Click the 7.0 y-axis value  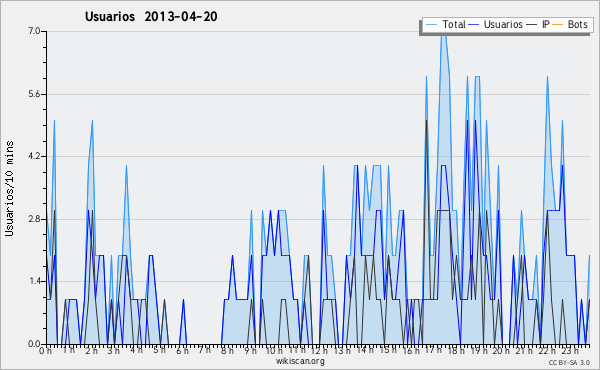pyautogui.click(x=34, y=31)
